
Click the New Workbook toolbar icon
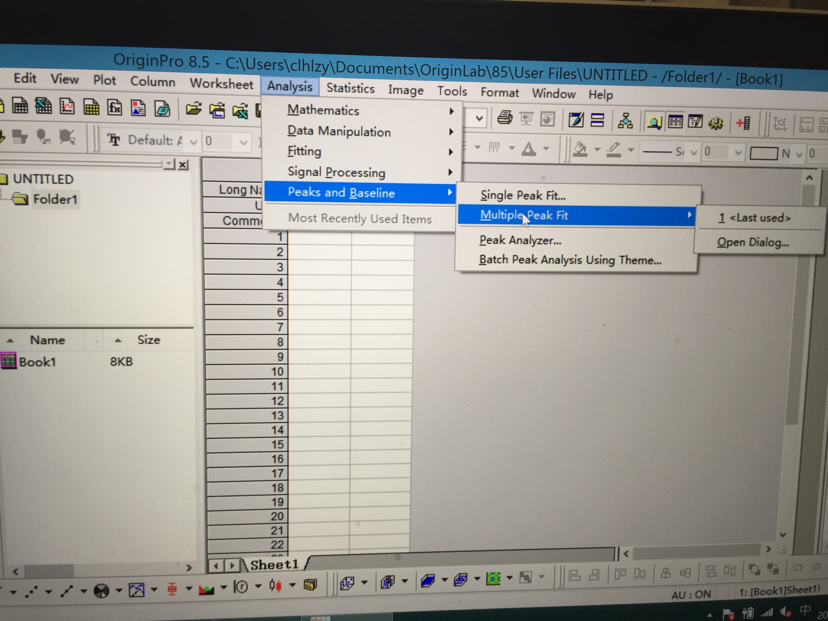20,106
